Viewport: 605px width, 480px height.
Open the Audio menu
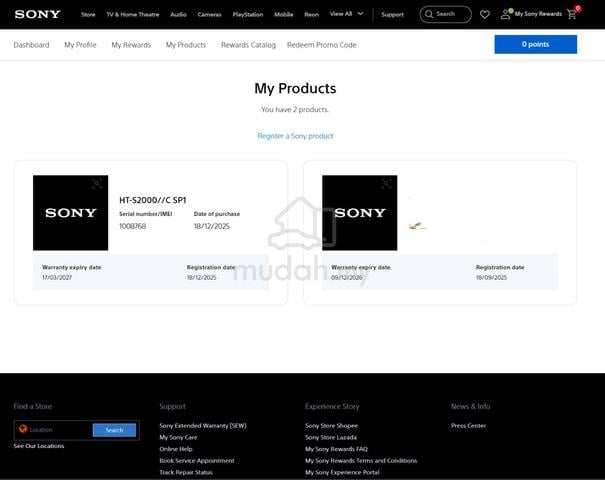tap(178, 15)
